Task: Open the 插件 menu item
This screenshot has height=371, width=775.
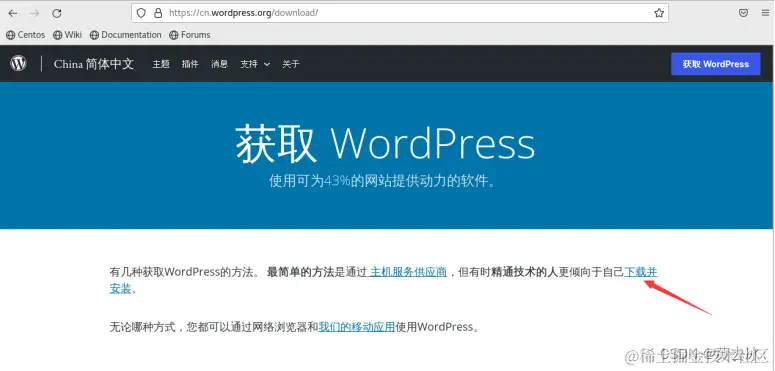Action: 190,64
